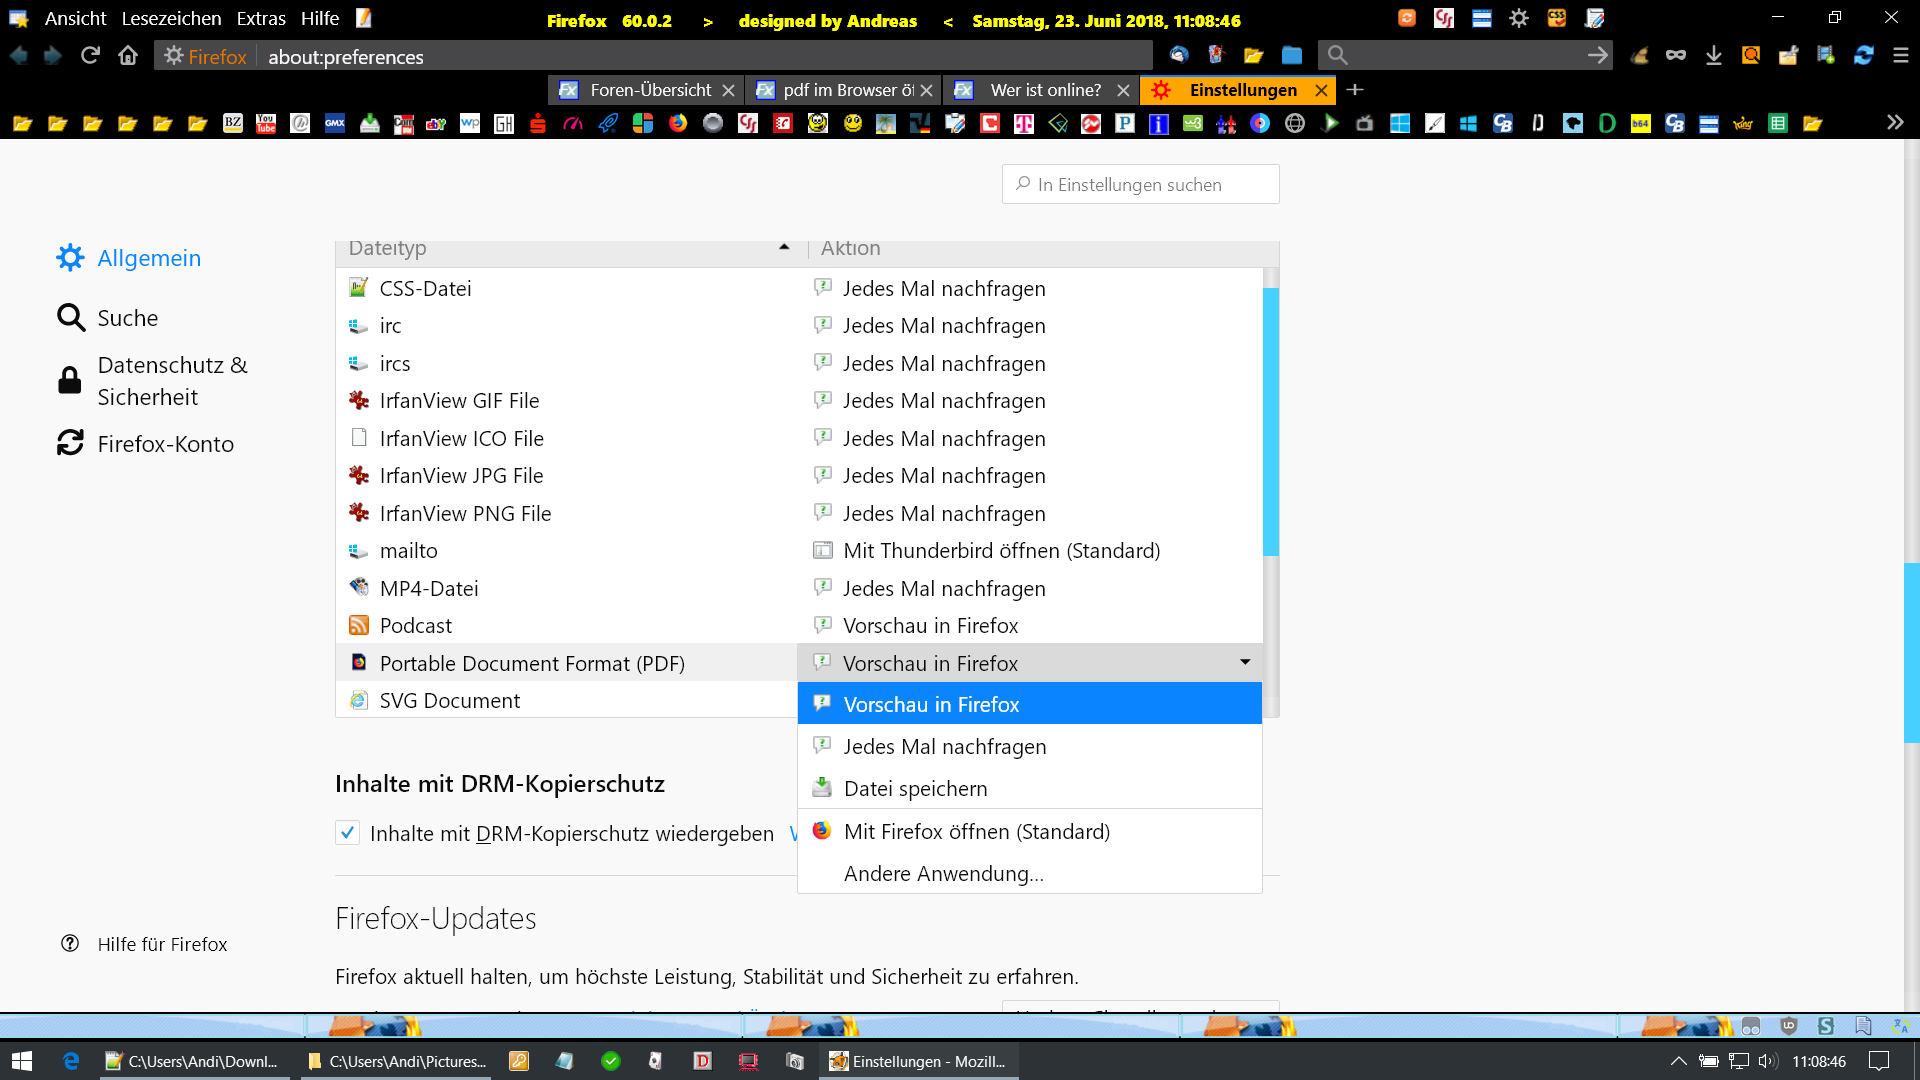Choose 'Datei speichern' option
This screenshot has width=1920, height=1080.
(x=915, y=789)
